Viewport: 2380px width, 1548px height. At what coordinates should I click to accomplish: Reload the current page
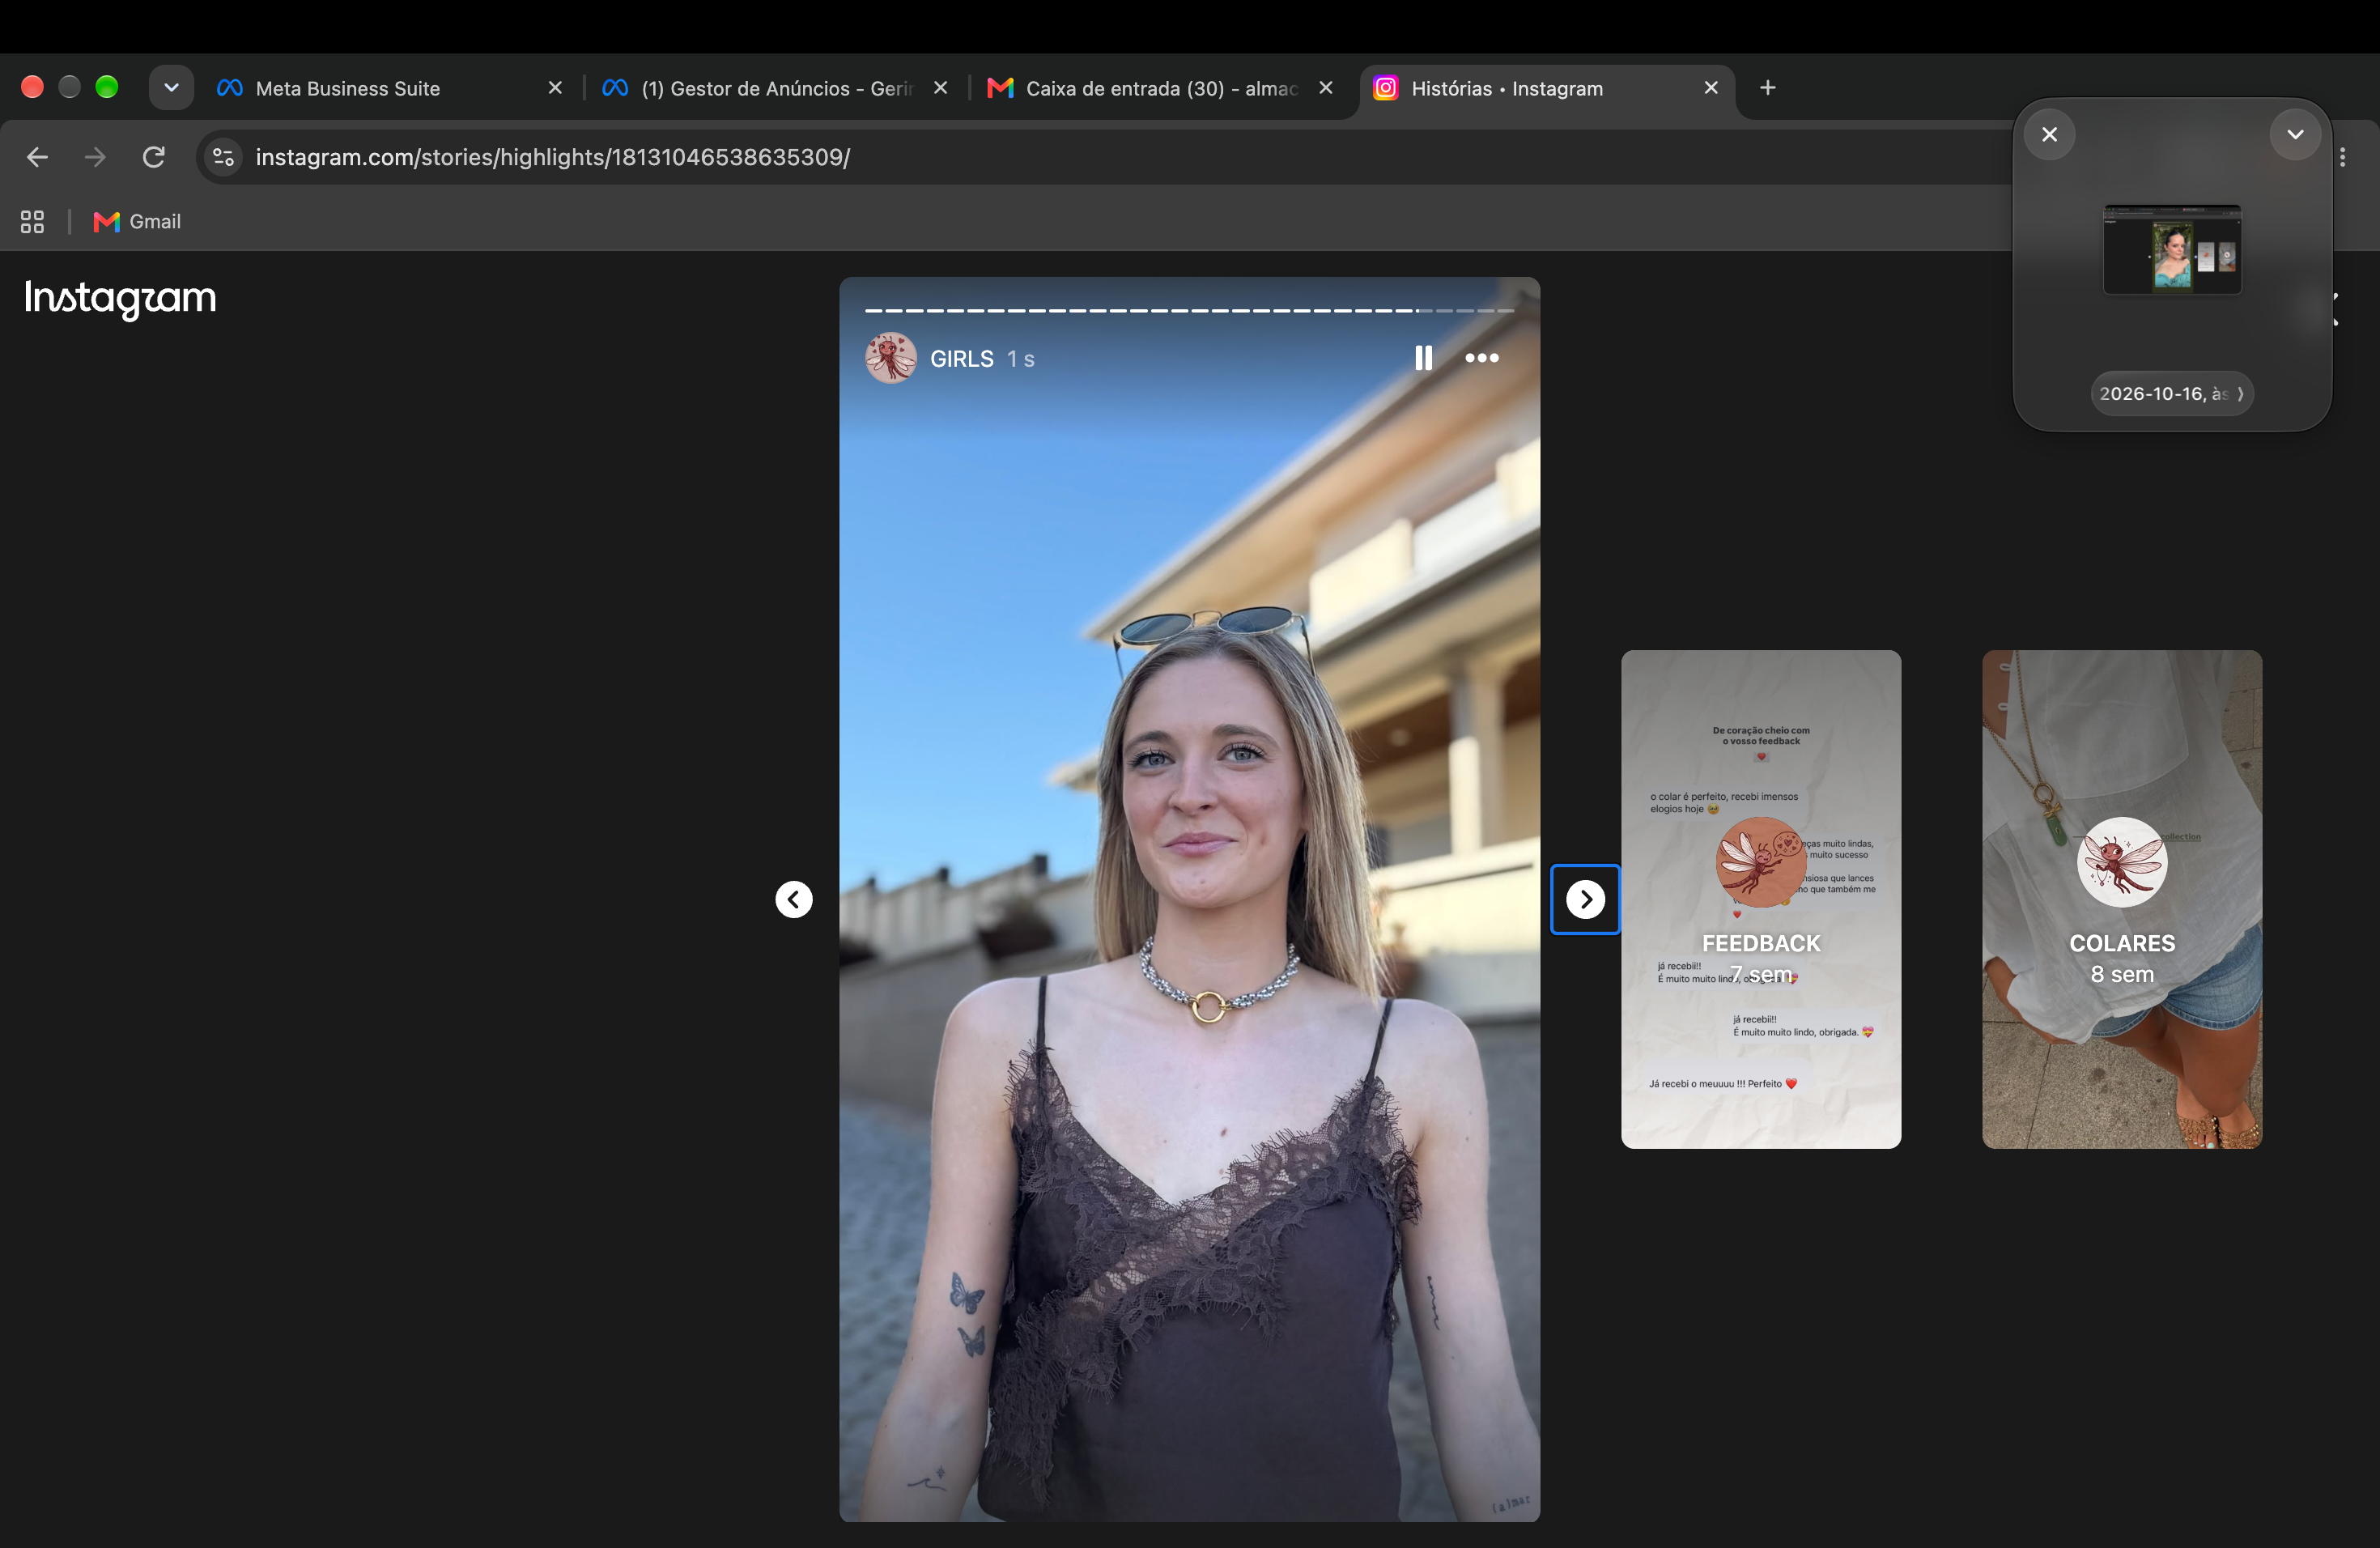pos(153,157)
